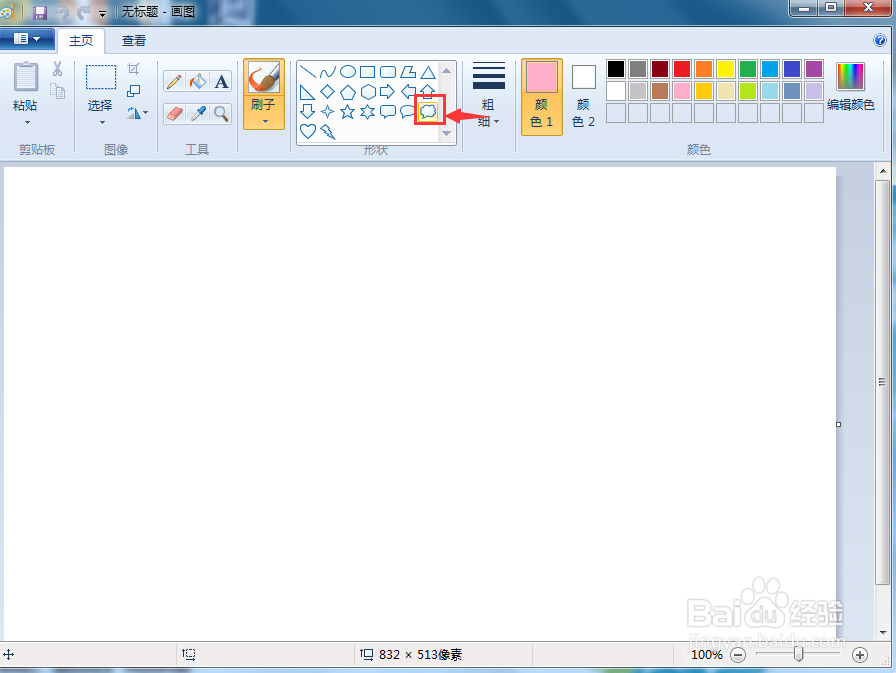
Task: Click the Save icon in title bar
Action: [40, 12]
